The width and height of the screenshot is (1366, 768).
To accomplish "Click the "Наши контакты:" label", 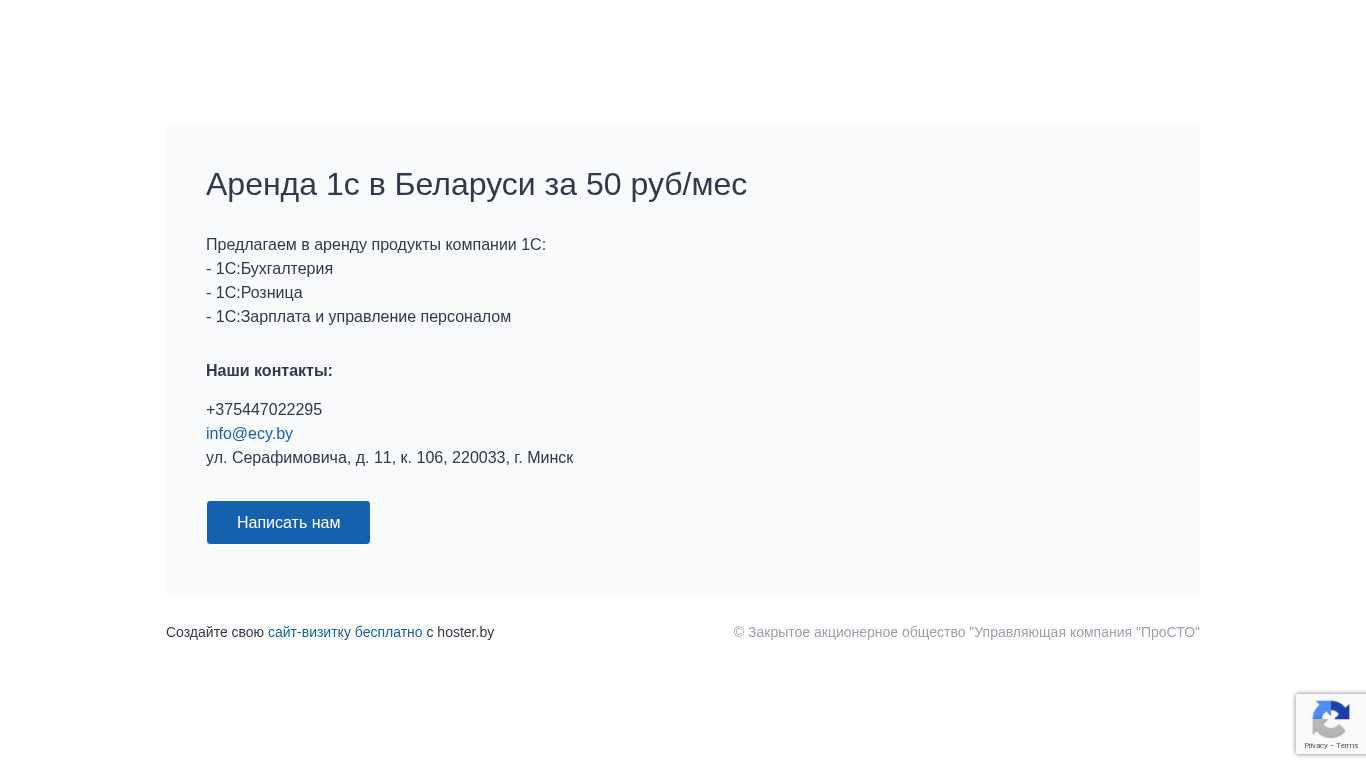I will (269, 371).
